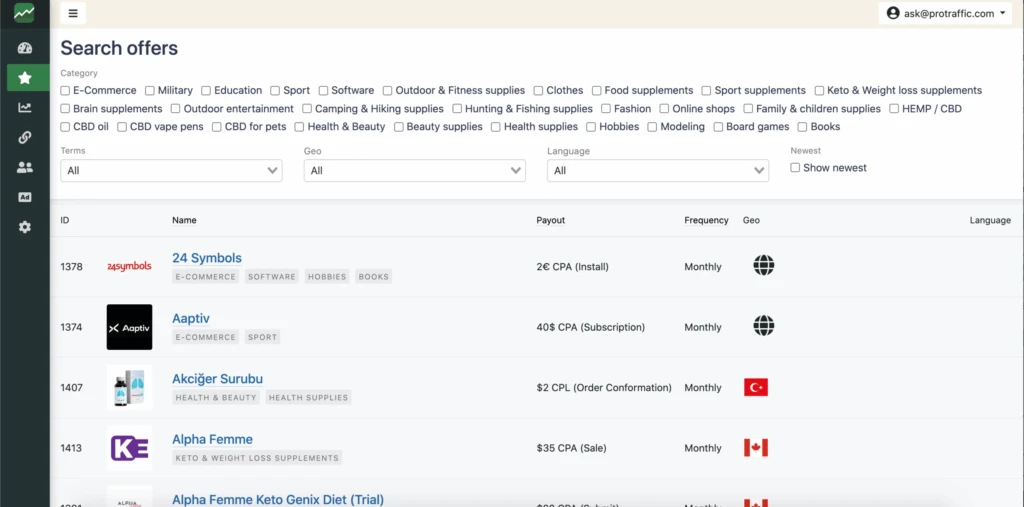Click the Frequency column header
Image resolution: width=1024 pixels, height=507 pixels.
point(706,220)
